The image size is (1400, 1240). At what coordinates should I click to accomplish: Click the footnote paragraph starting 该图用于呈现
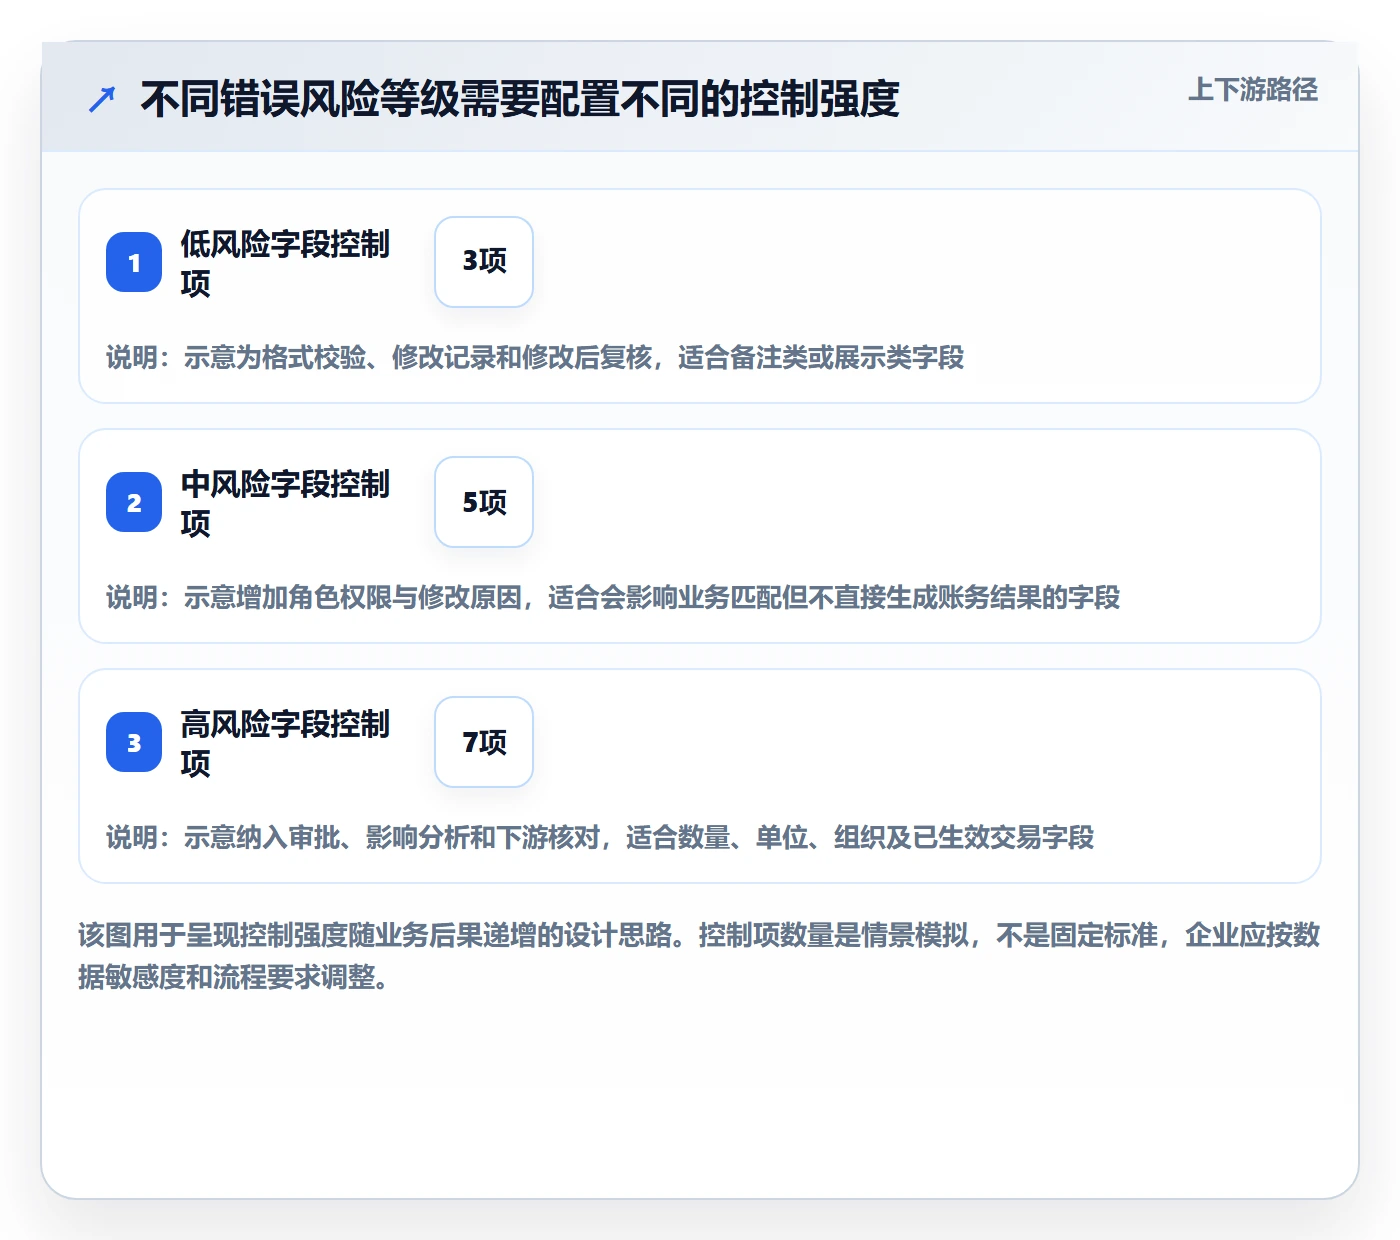pos(699,956)
